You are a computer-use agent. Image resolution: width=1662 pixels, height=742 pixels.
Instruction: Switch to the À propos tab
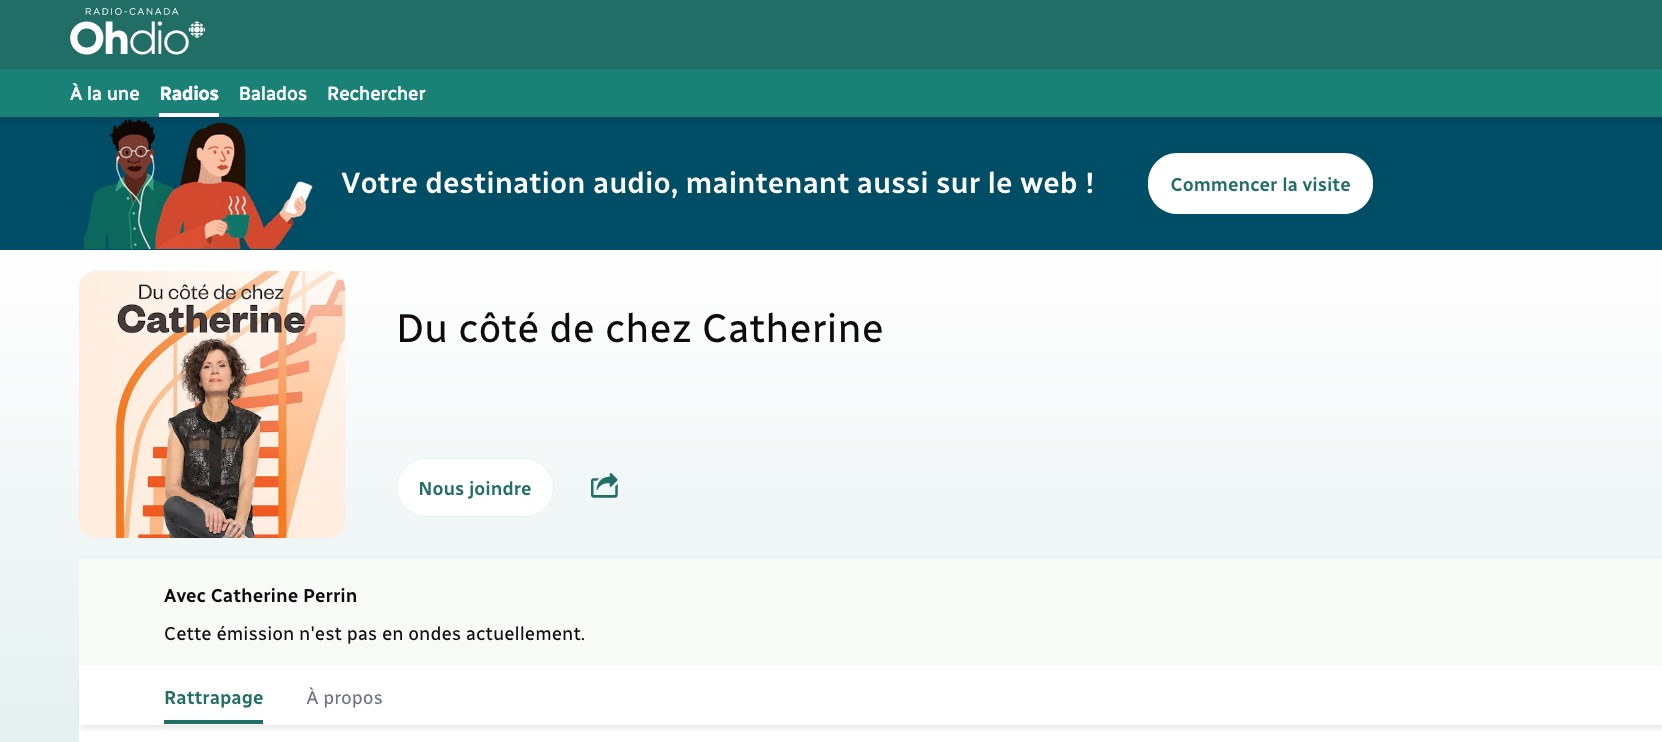[344, 698]
